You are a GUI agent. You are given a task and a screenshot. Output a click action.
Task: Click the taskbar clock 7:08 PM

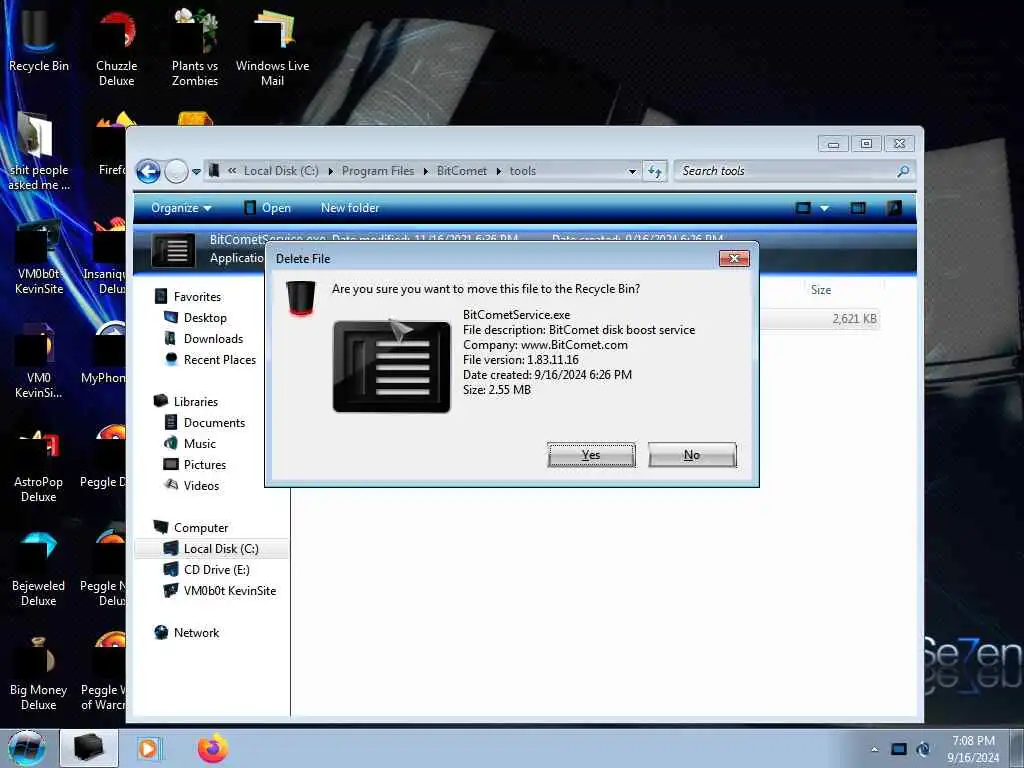pyautogui.click(x=973, y=741)
